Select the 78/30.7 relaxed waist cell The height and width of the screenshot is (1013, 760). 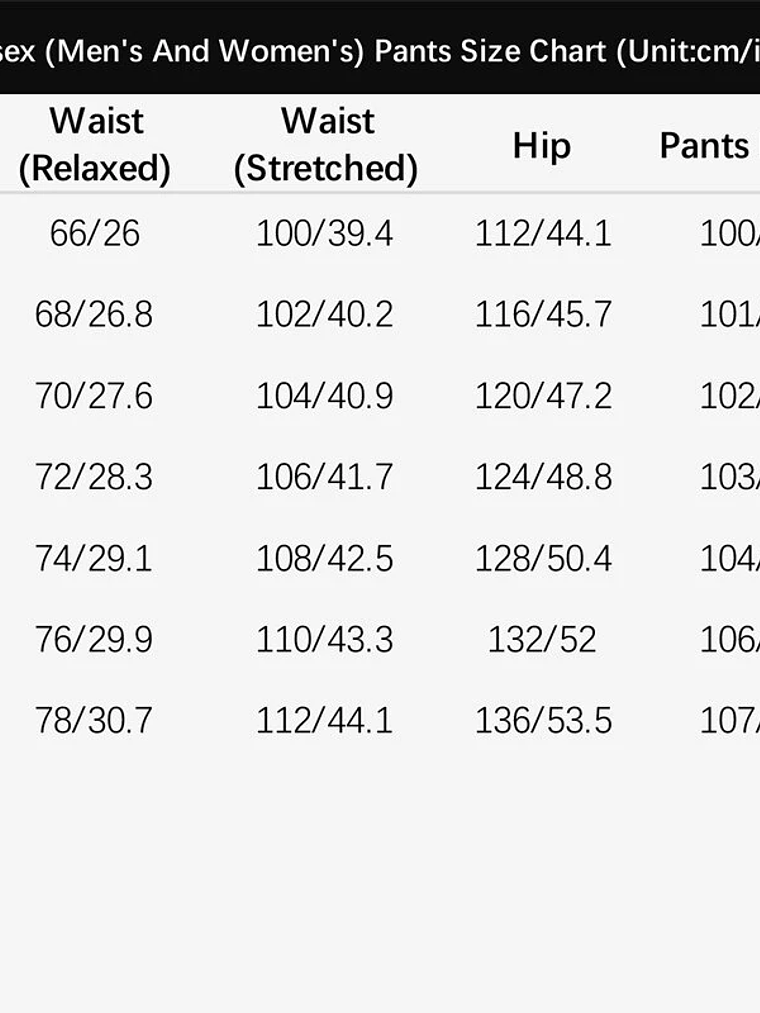[x=94, y=720]
